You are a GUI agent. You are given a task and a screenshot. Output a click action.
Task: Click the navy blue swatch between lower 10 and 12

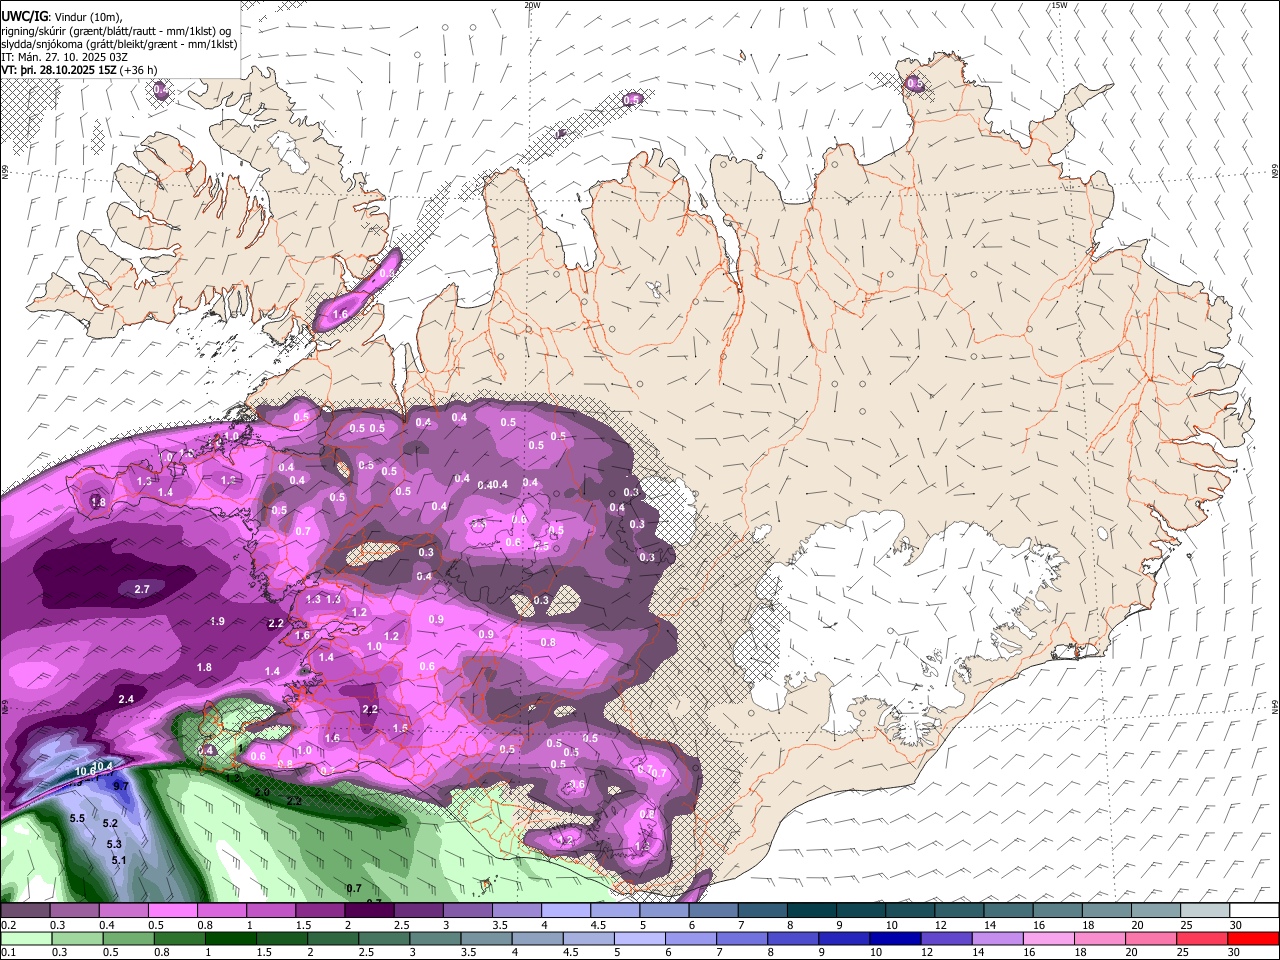pos(895,939)
